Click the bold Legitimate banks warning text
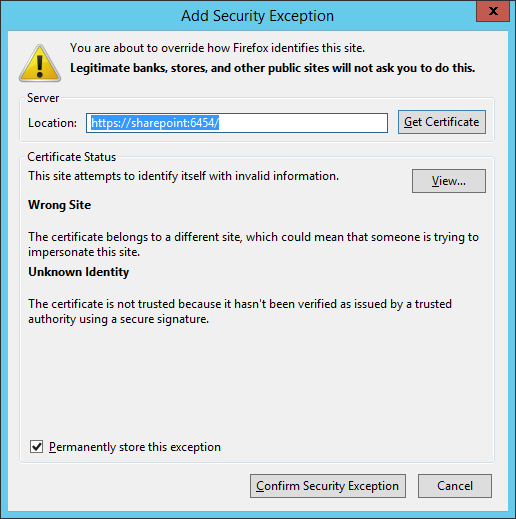 [272, 68]
